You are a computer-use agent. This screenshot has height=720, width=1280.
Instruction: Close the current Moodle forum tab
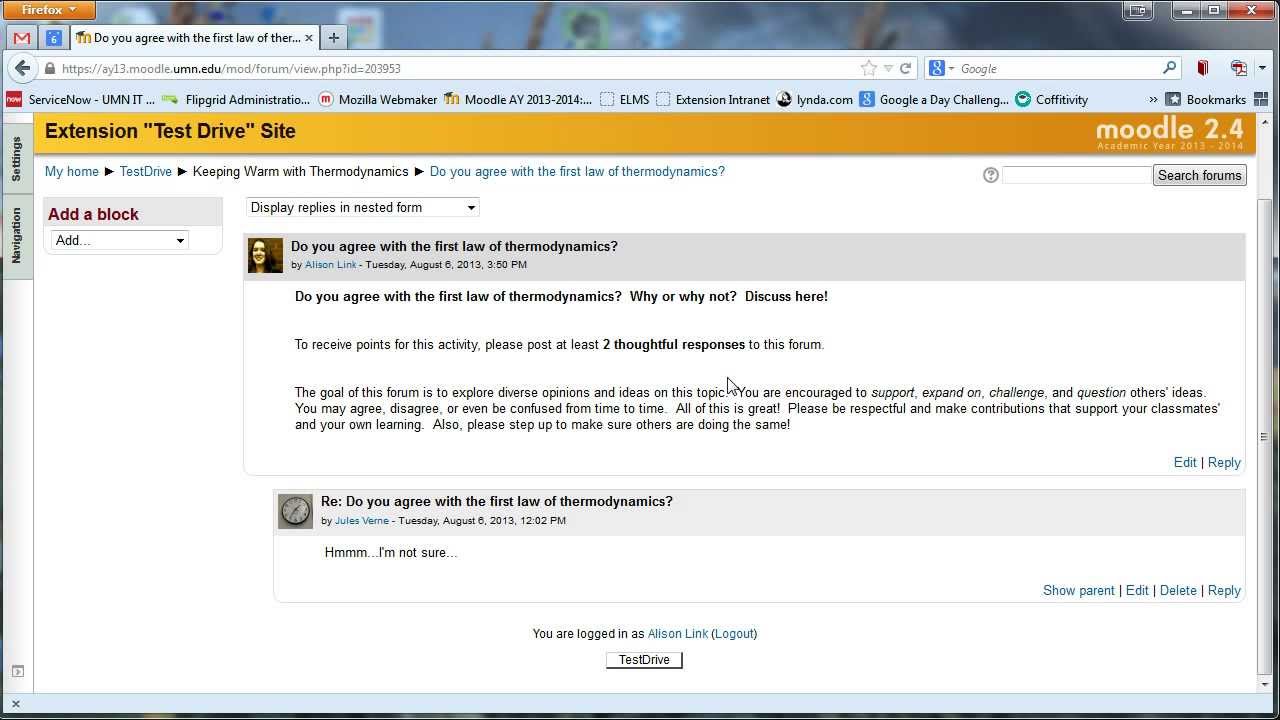click(x=309, y=38)
